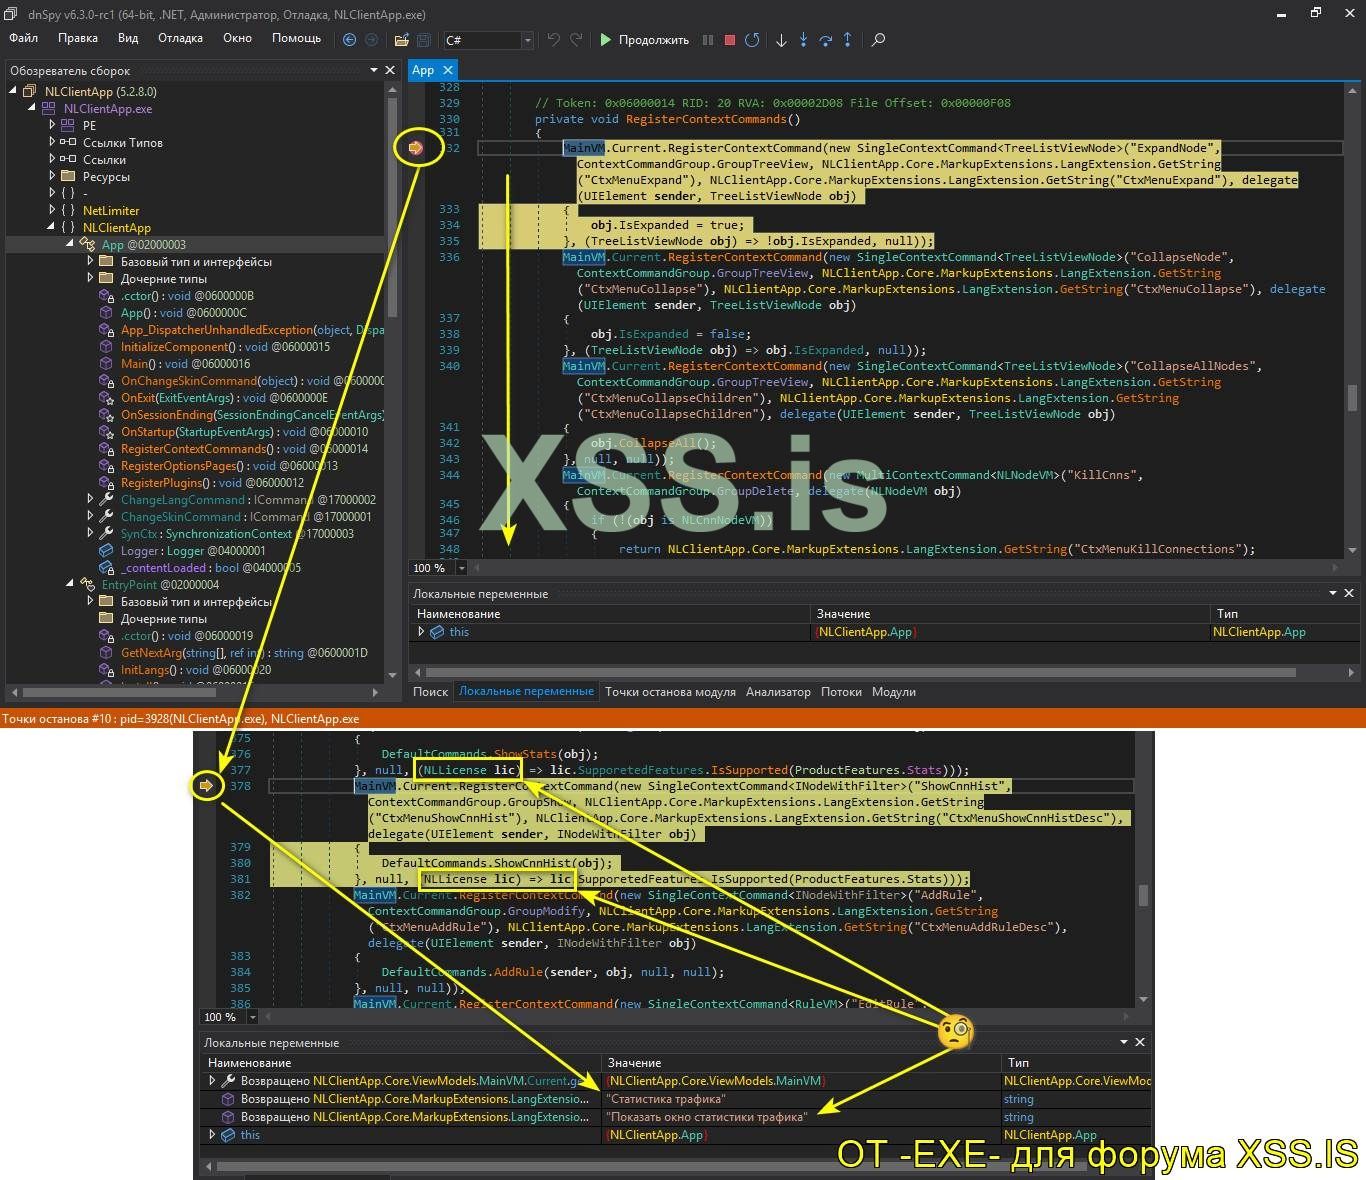The image size is (1366, 1180).
Task: Step Over using the toolbar icon
Action: 825,40
